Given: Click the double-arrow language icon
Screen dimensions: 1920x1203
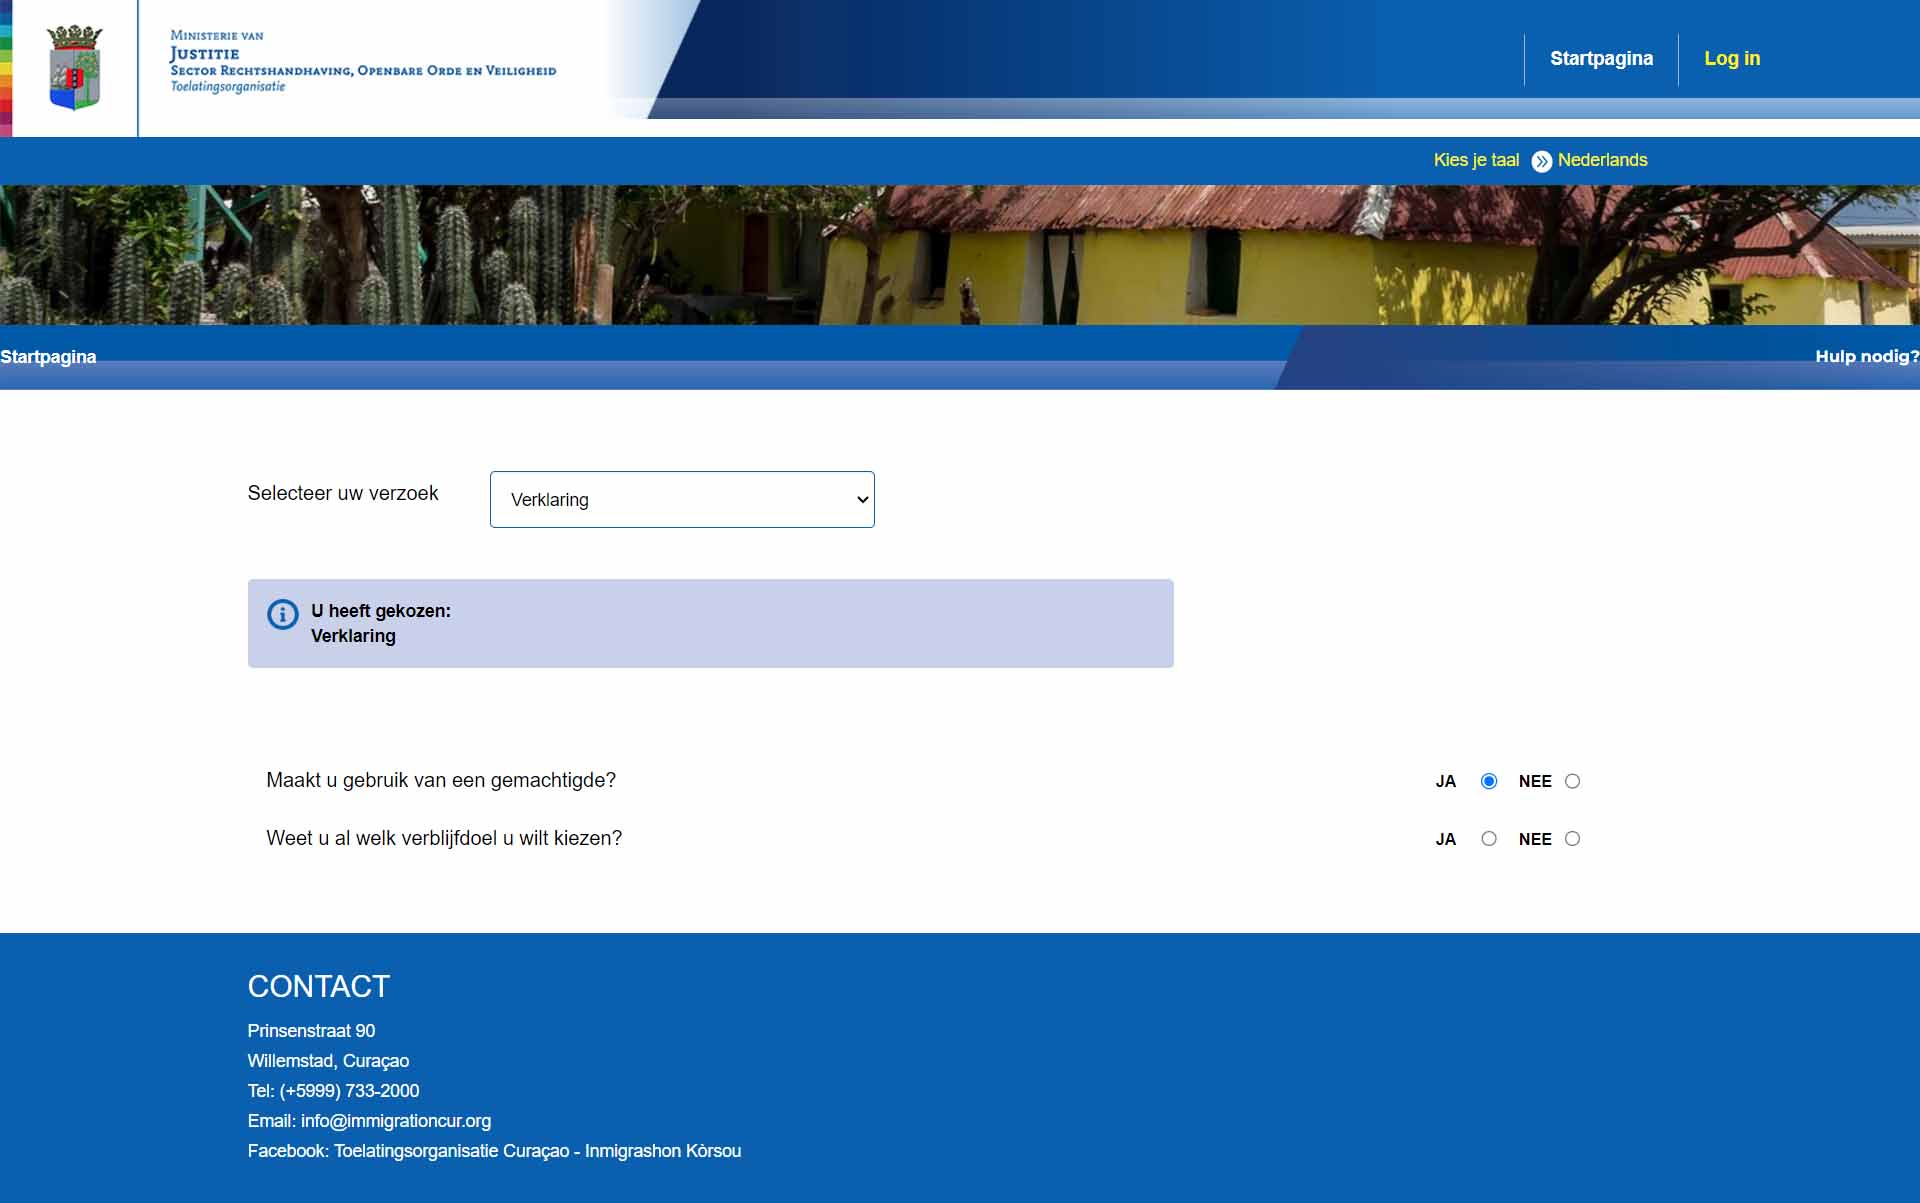Looking at the screenshot, I should [x=1541, y=161].
